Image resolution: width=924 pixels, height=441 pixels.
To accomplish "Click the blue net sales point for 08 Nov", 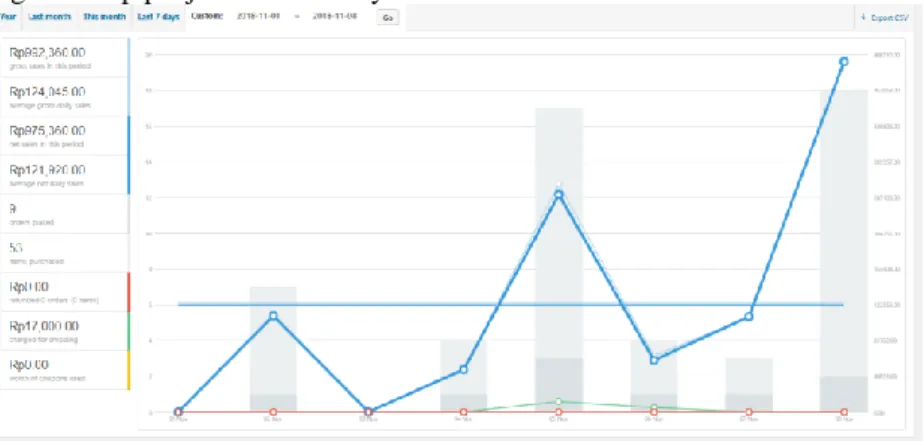I will pyautogui.click(x=844, y=61).
